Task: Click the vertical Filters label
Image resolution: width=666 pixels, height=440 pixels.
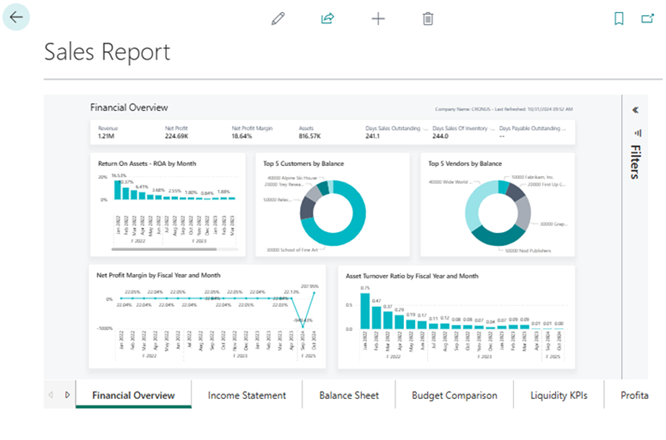Action: (635, 162)
